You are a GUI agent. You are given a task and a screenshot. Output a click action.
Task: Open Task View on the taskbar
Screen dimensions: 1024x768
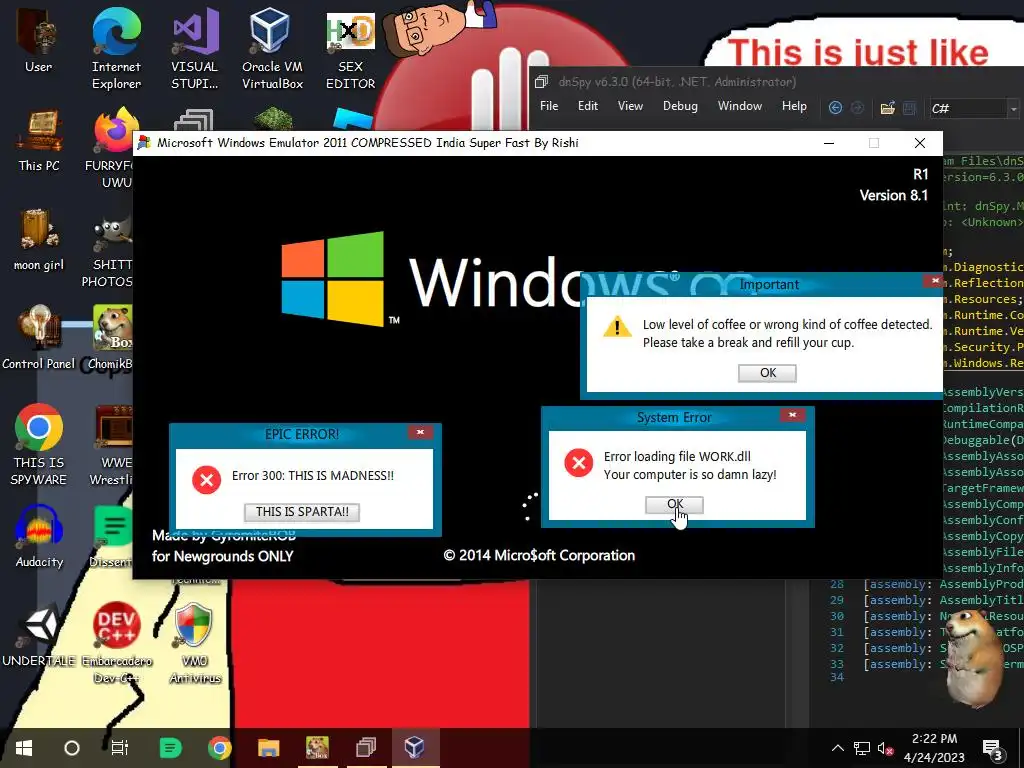tap(120, 748)
